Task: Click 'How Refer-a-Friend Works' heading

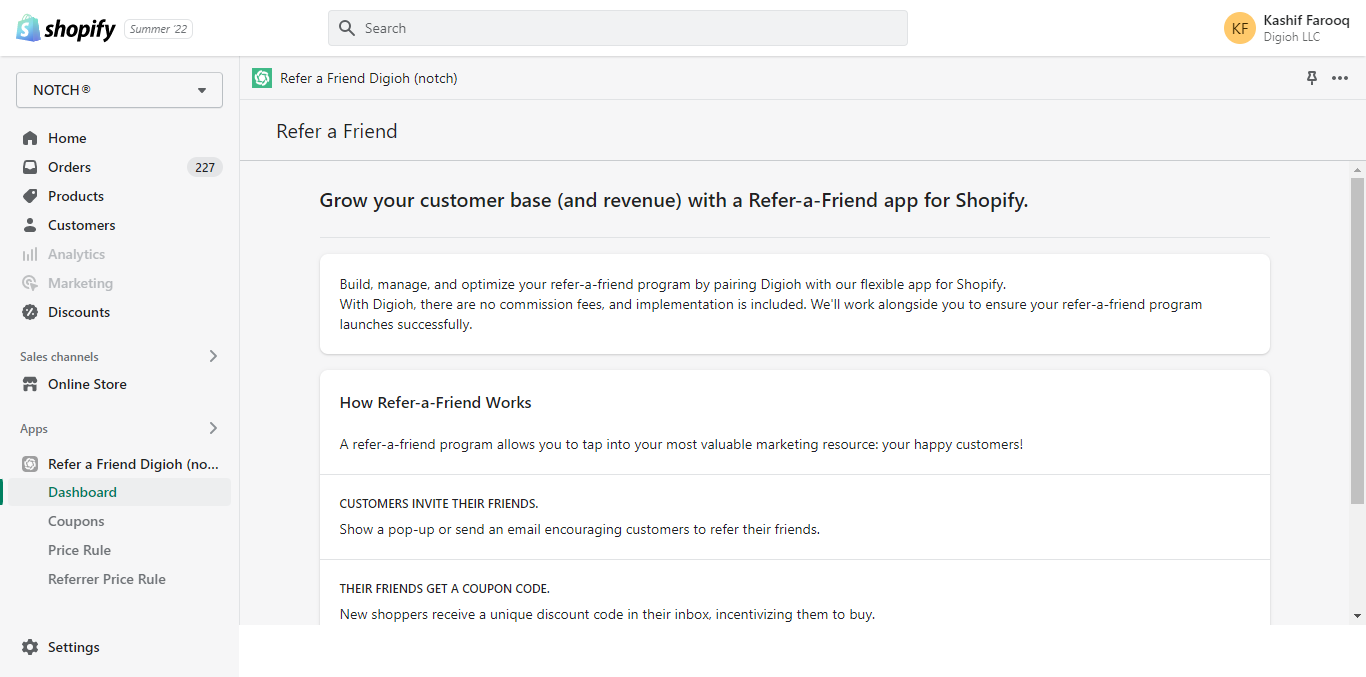Action: click(x=436, y=403)
